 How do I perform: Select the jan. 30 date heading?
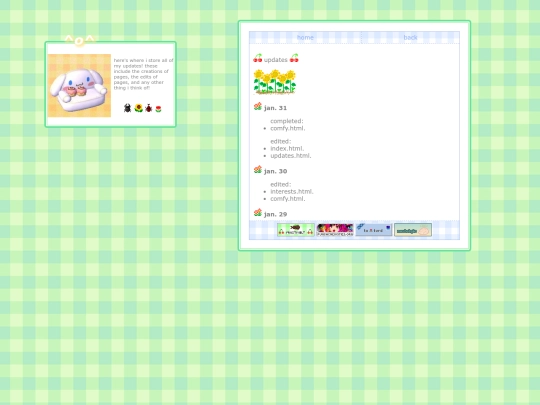pos(275,171)
